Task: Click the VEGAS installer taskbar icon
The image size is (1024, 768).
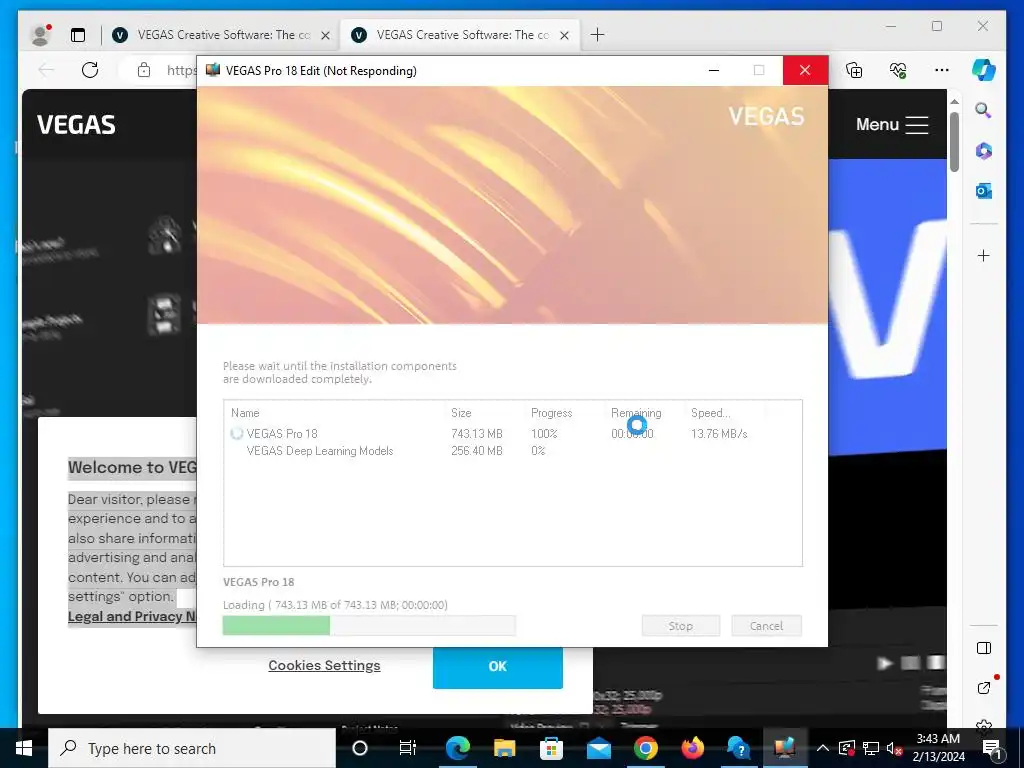Action: coord(785,748)
